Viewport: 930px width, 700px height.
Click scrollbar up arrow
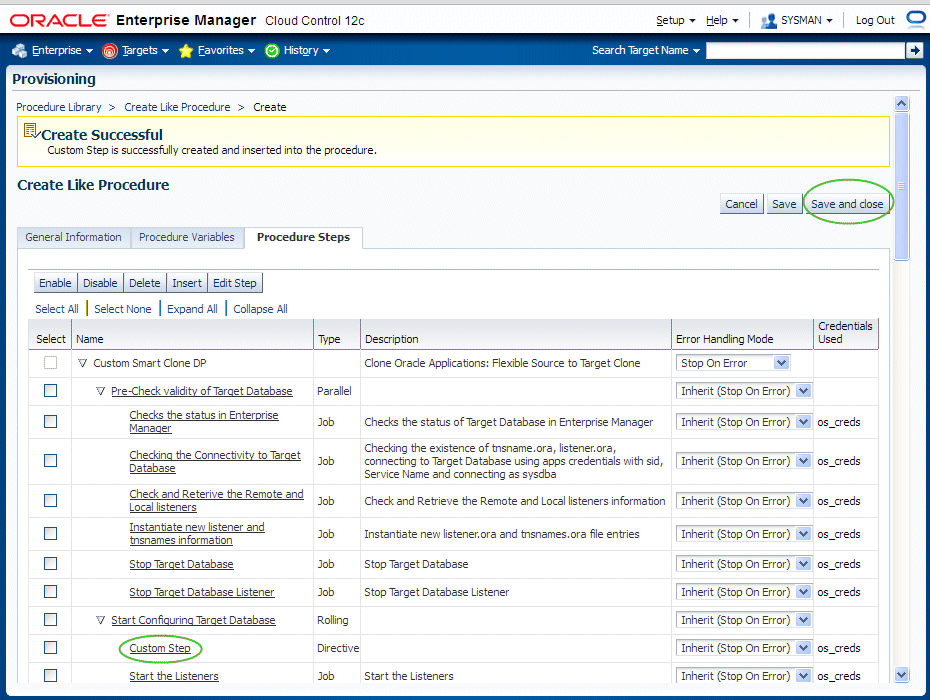(x=902, y=104)
